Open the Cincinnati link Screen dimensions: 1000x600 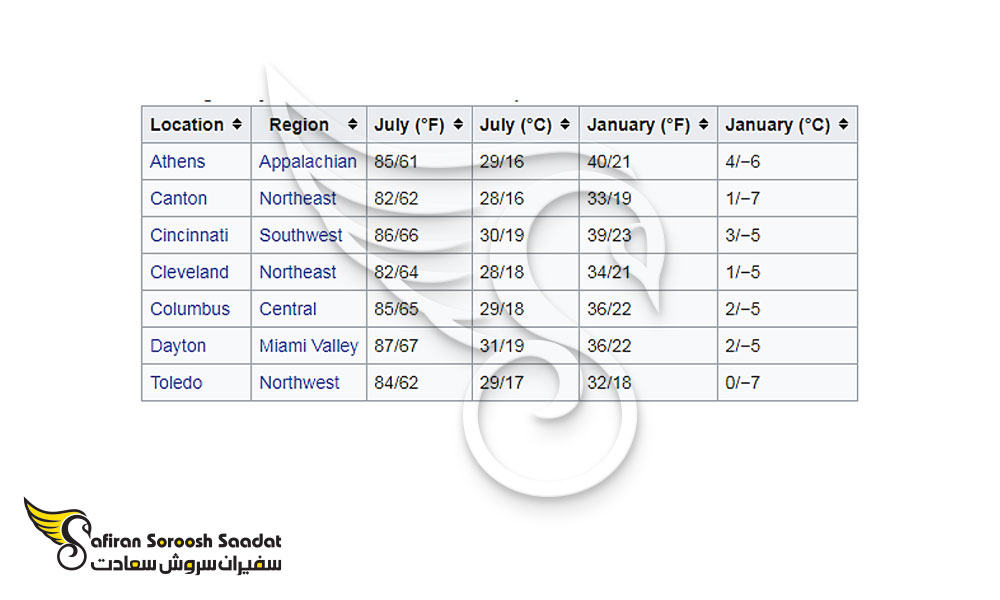189,235
